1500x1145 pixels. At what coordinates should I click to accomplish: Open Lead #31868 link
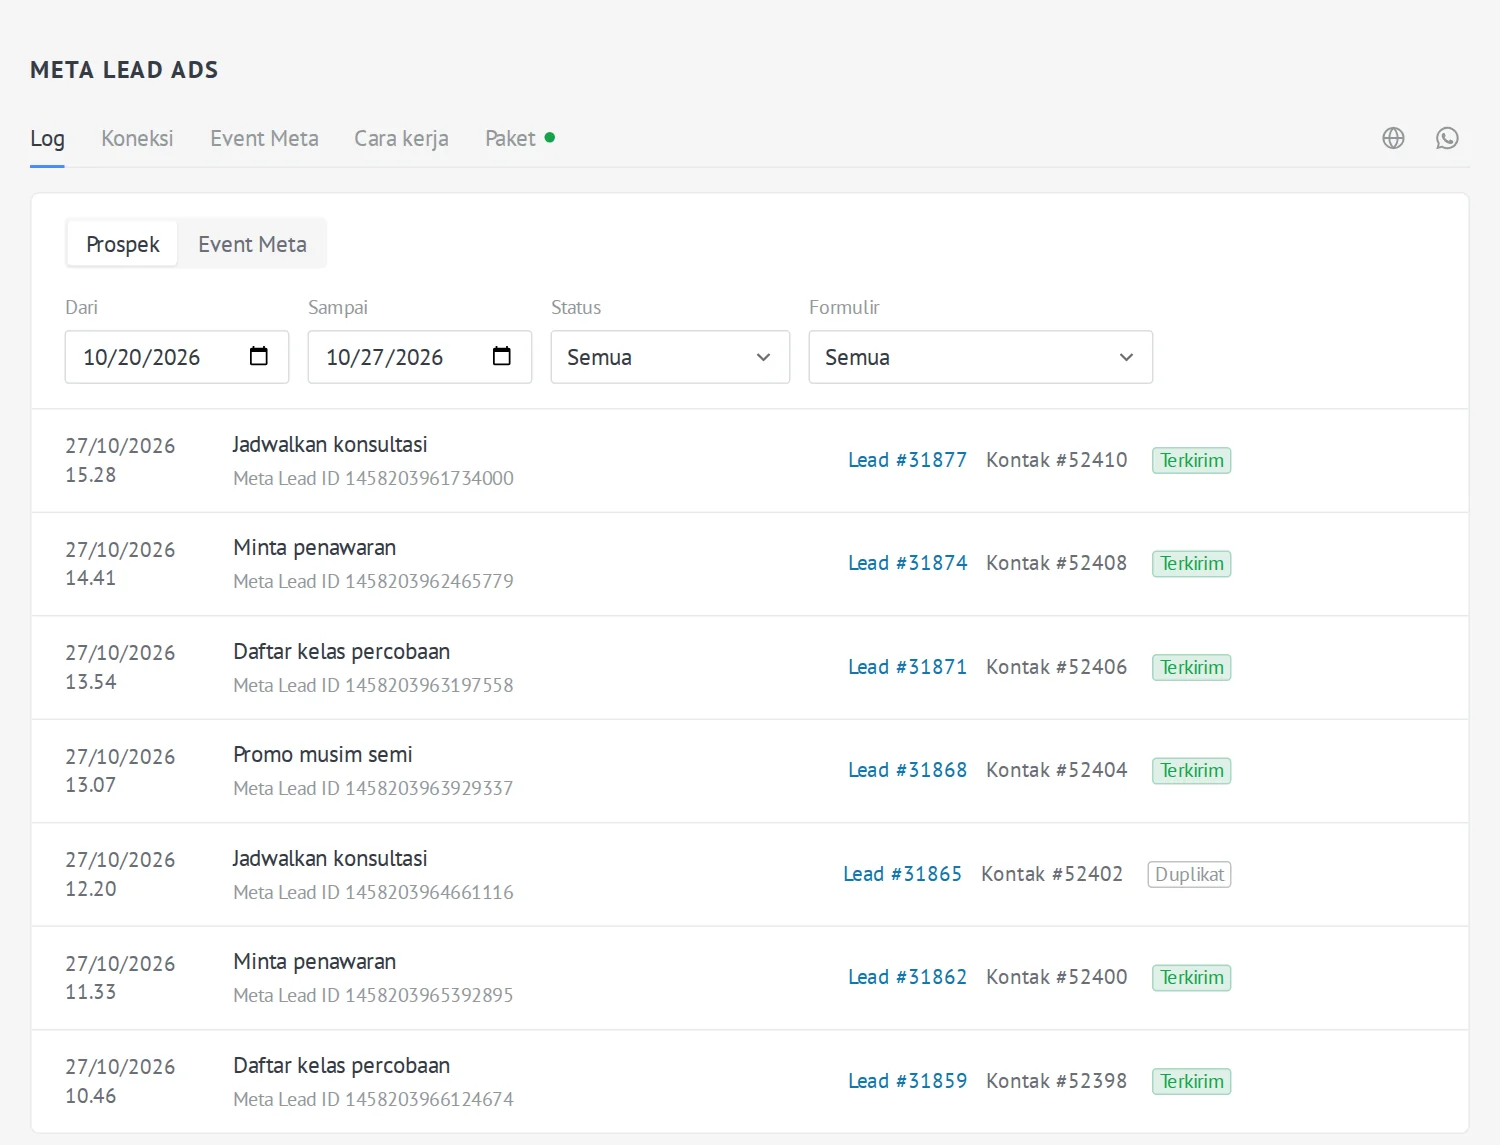[x=907, y=770]
